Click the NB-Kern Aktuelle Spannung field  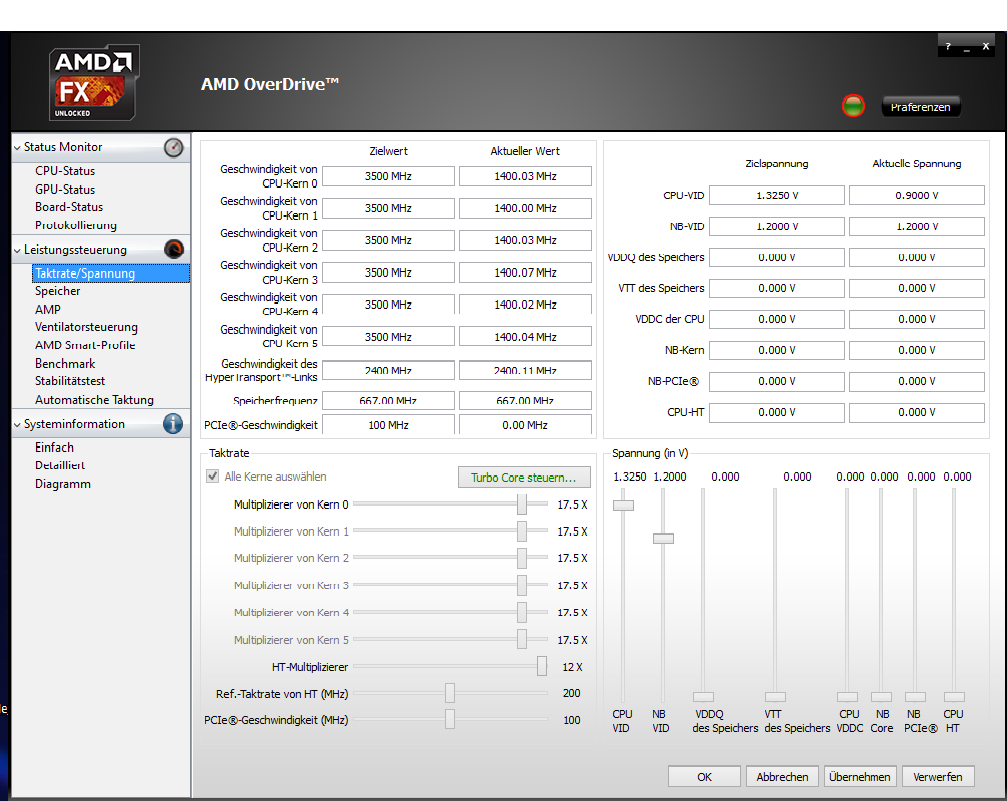tap(916, 350)
